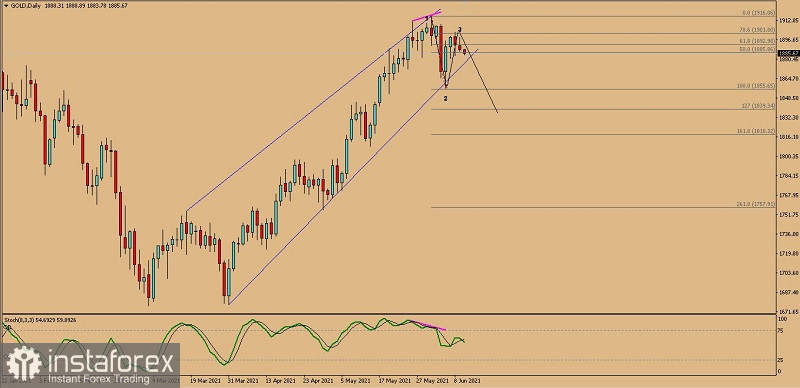Image resolution: width=800 pixels, height=388 pixels.
Task: Click the 1687.40 price axis value
Action: (788, 293)
